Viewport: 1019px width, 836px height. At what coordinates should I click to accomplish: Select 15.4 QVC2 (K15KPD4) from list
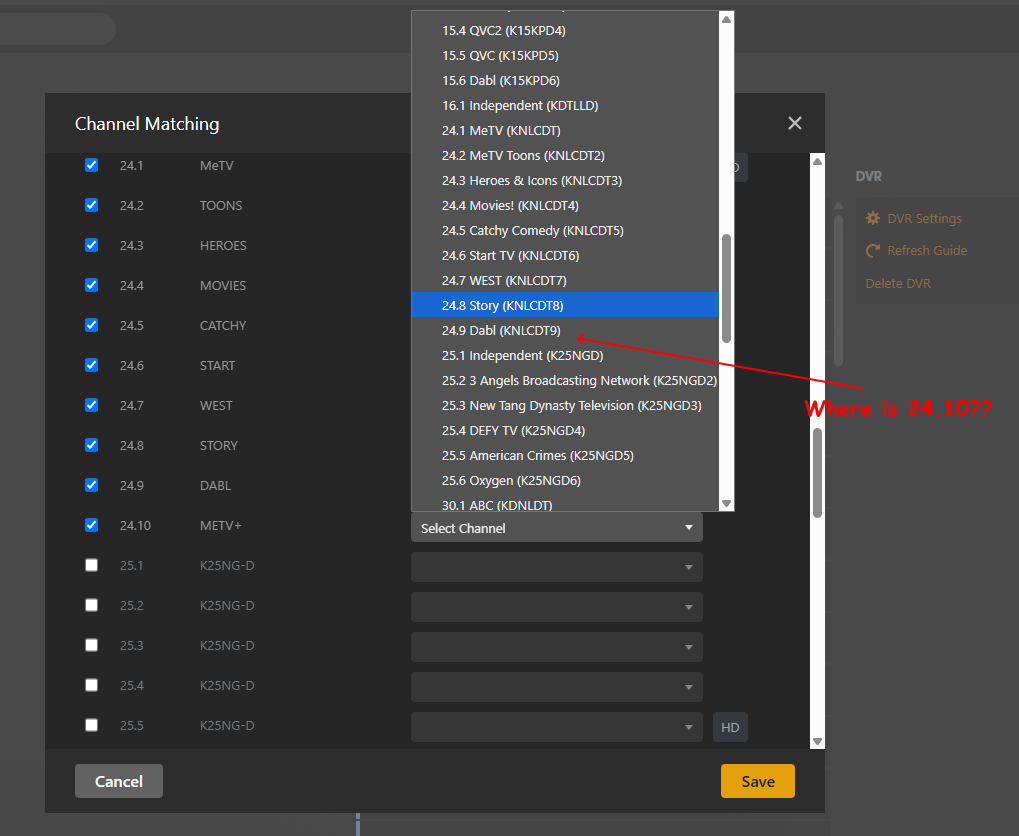(565, 31)
